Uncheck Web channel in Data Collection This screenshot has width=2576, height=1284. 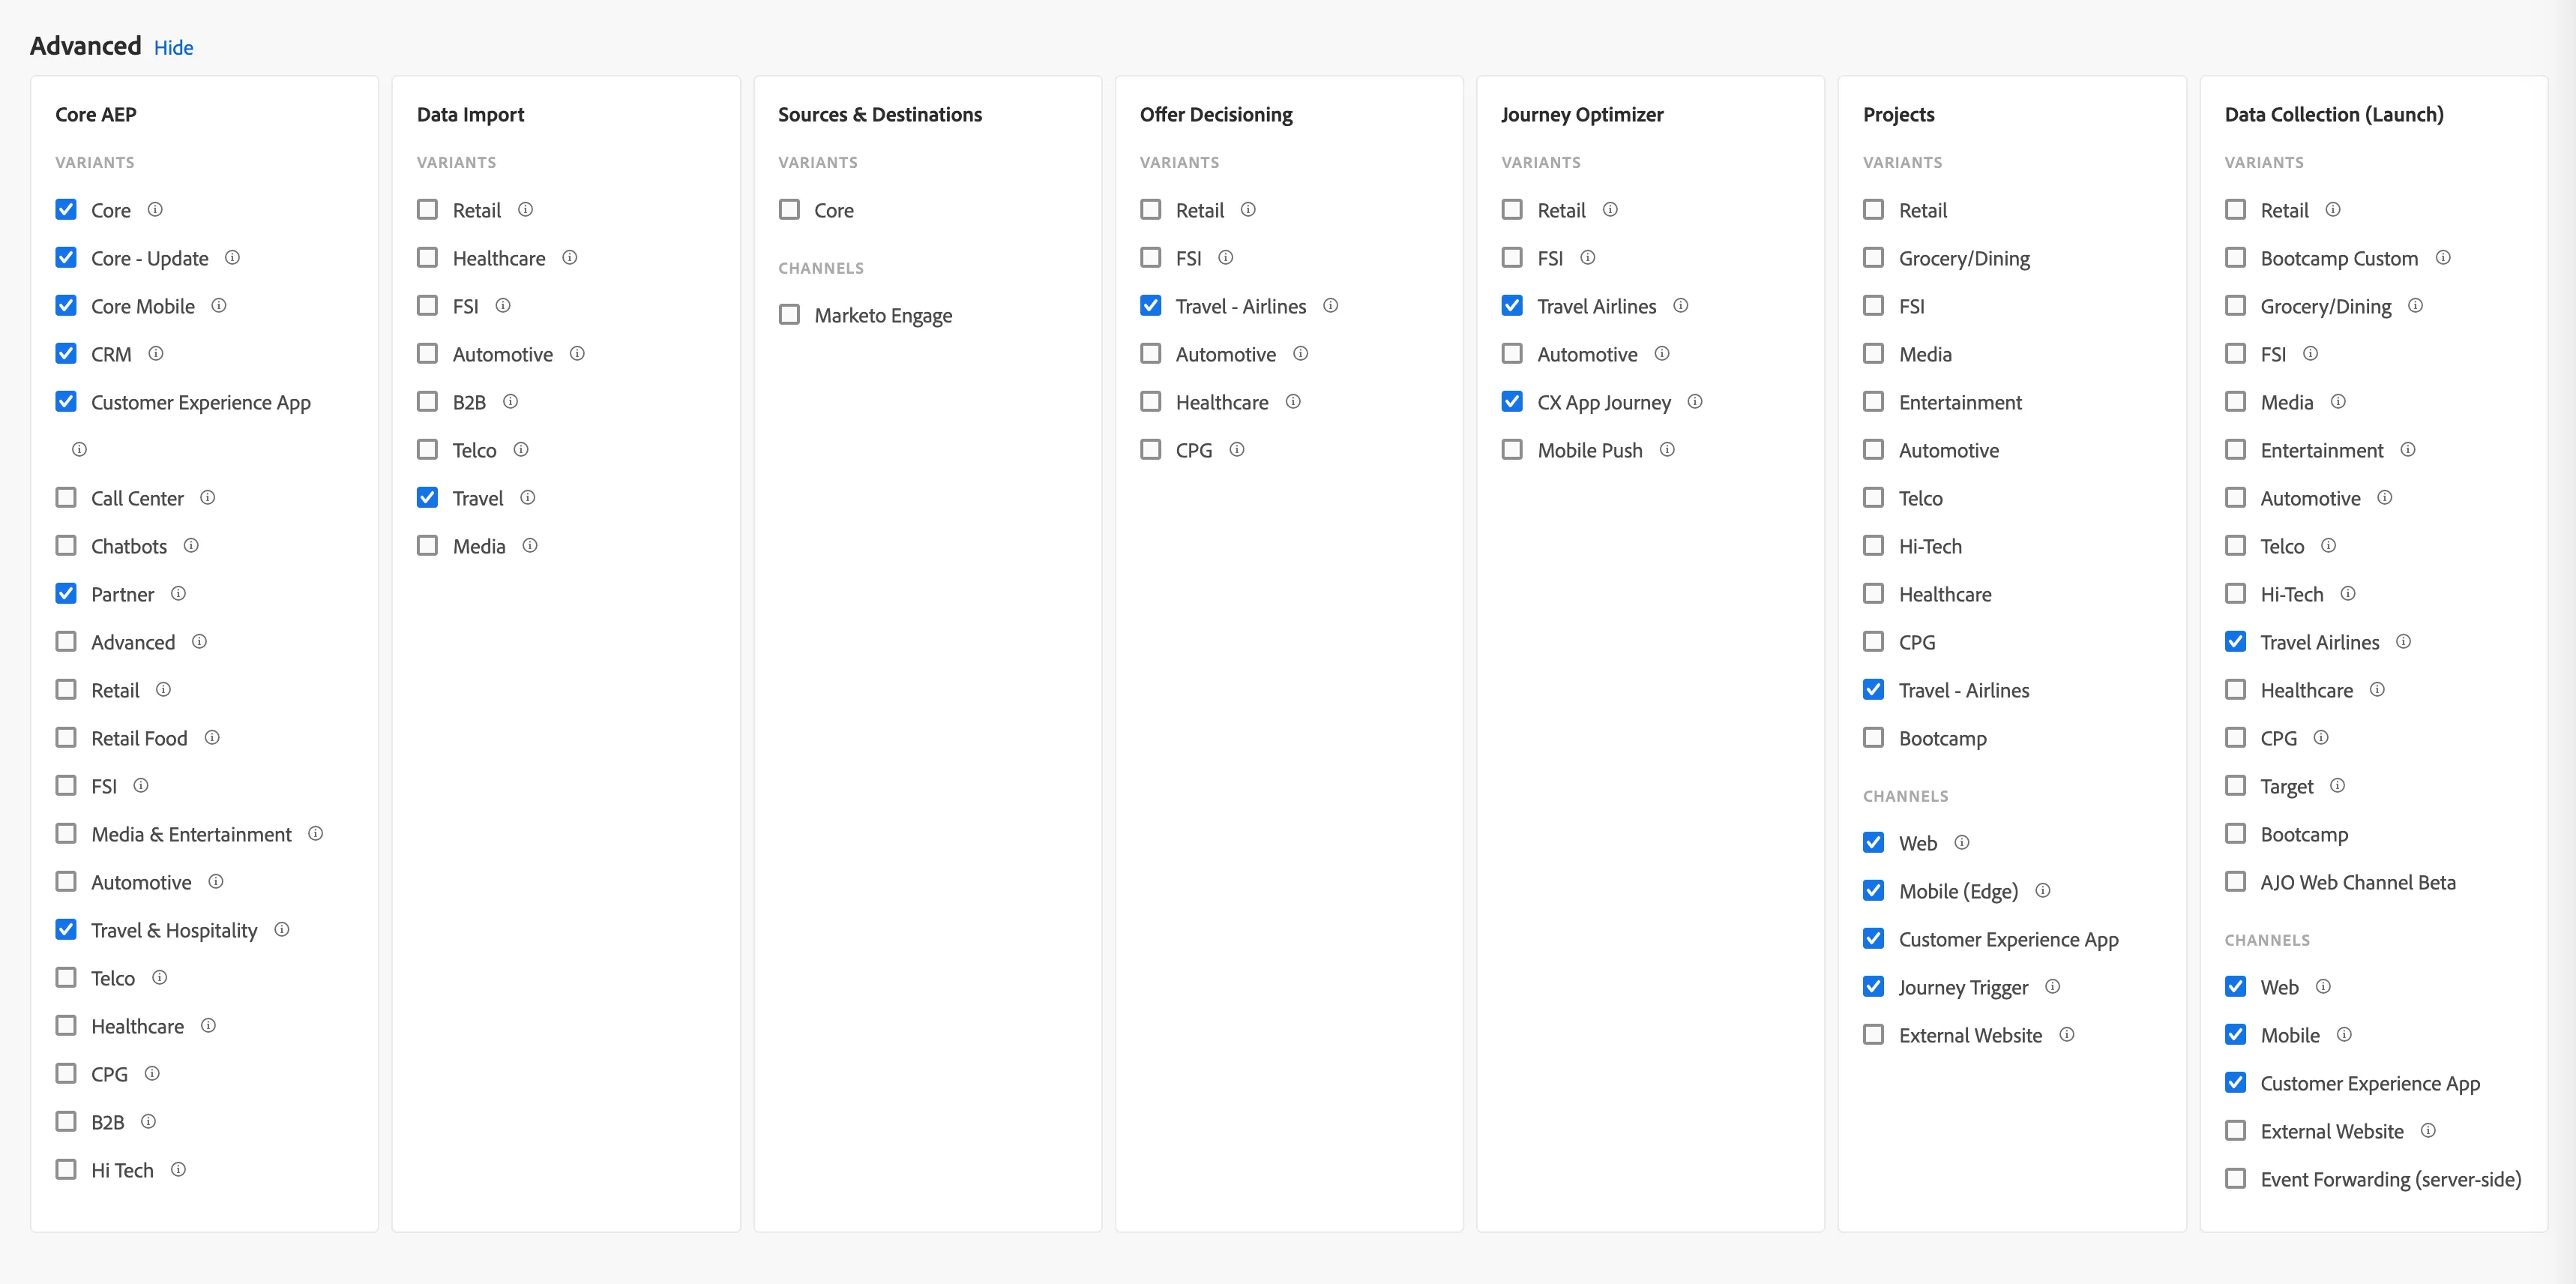tap(2236, 986)
